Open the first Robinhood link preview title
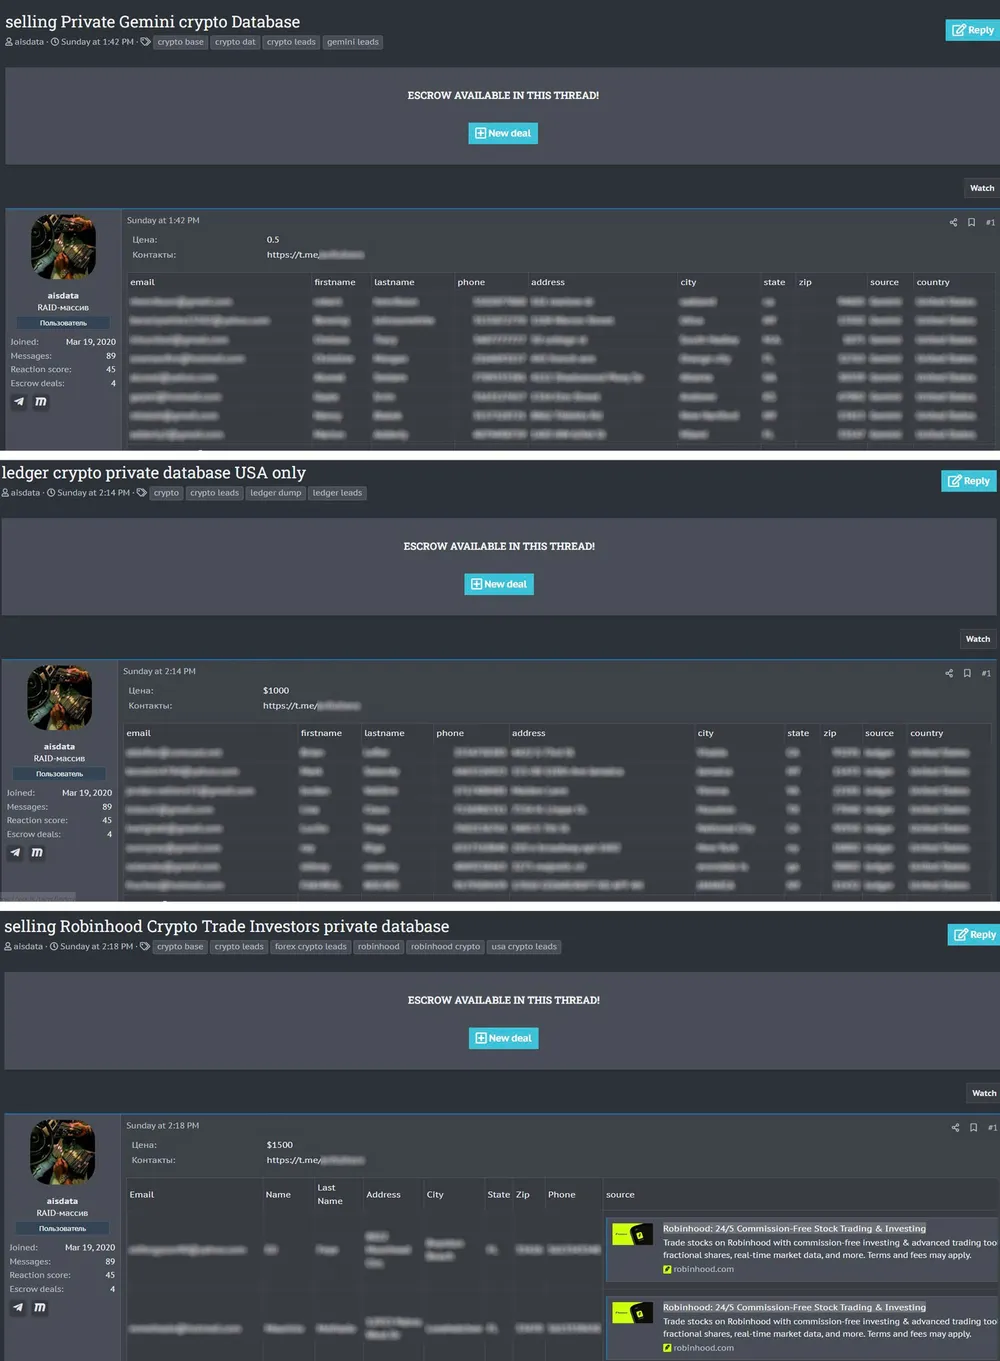The width and height of the screenshot is (1000, 1361). [794, 1228]
